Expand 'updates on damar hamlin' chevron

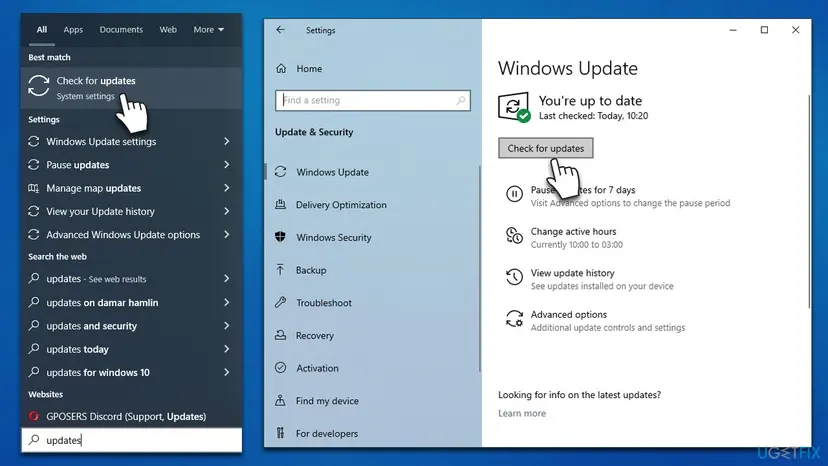[x=227, y=302]
